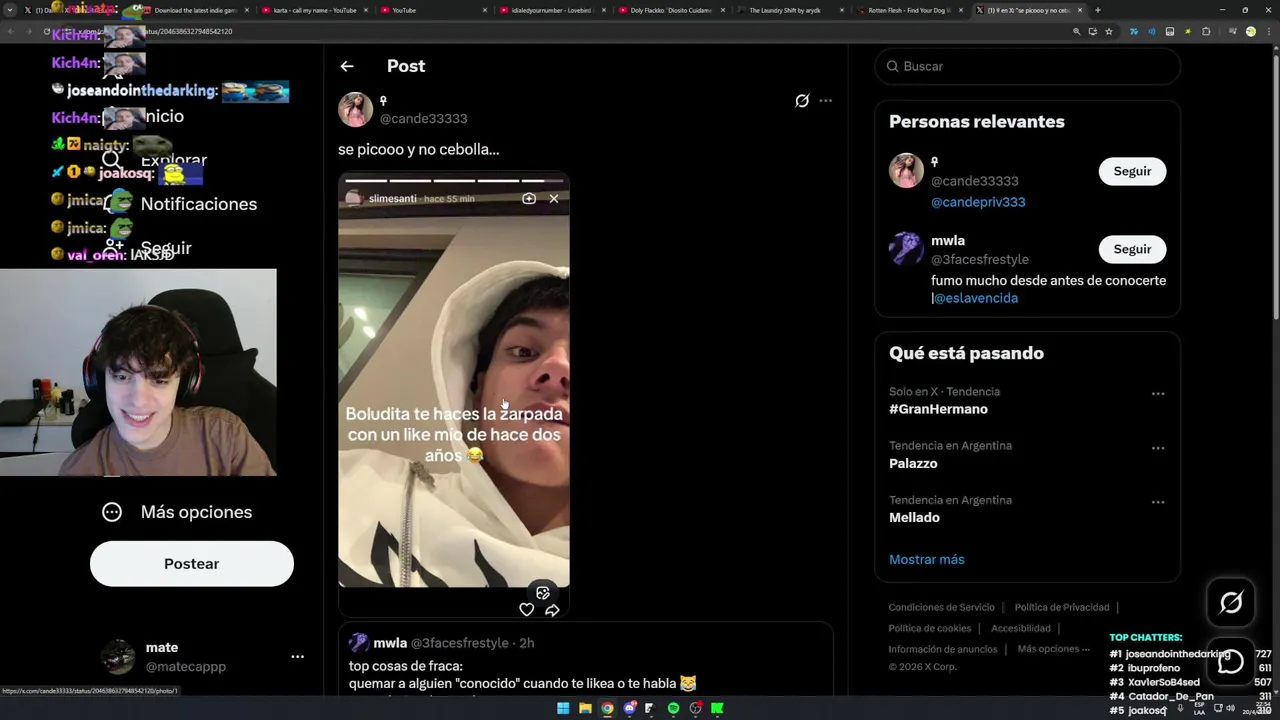Viewport: 1280px width, 720px height.
Task: Open @eslavencida mention link
Action: 976,298
